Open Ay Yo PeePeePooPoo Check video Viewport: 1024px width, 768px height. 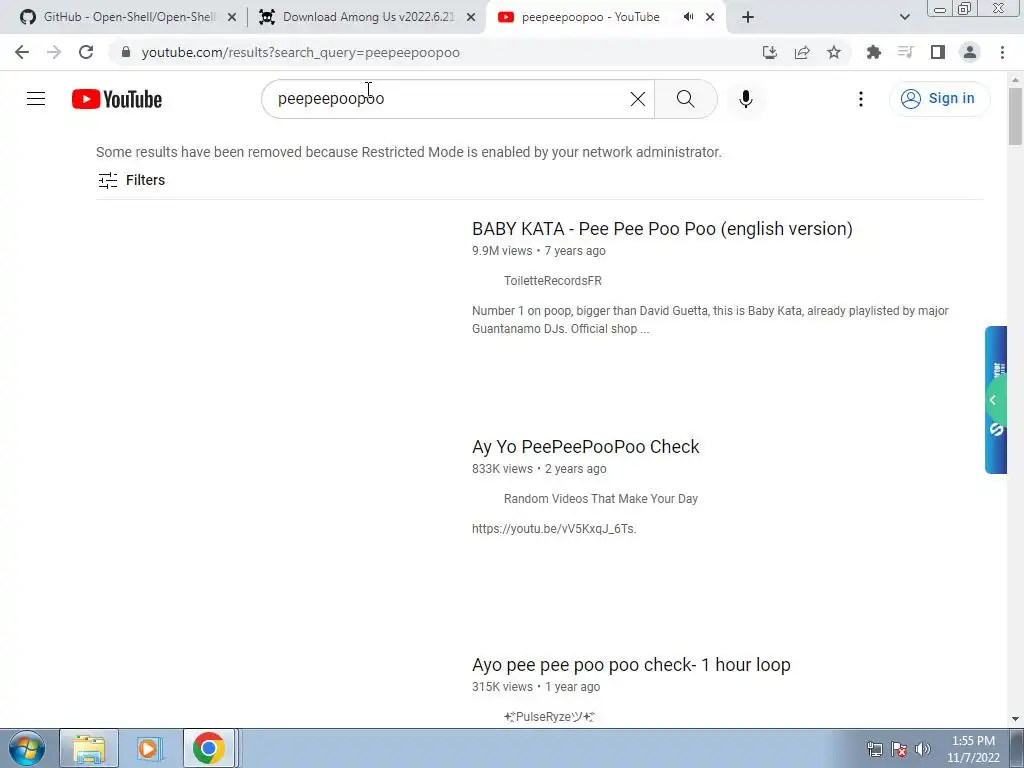[585, 447]
